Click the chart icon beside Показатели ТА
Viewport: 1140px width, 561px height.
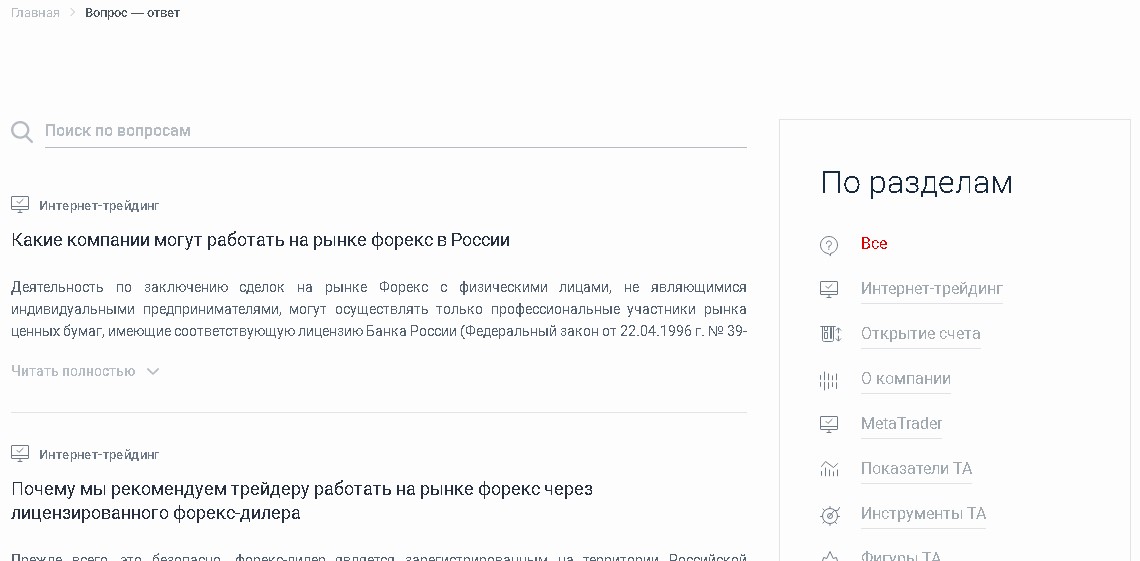click(829, 469)
